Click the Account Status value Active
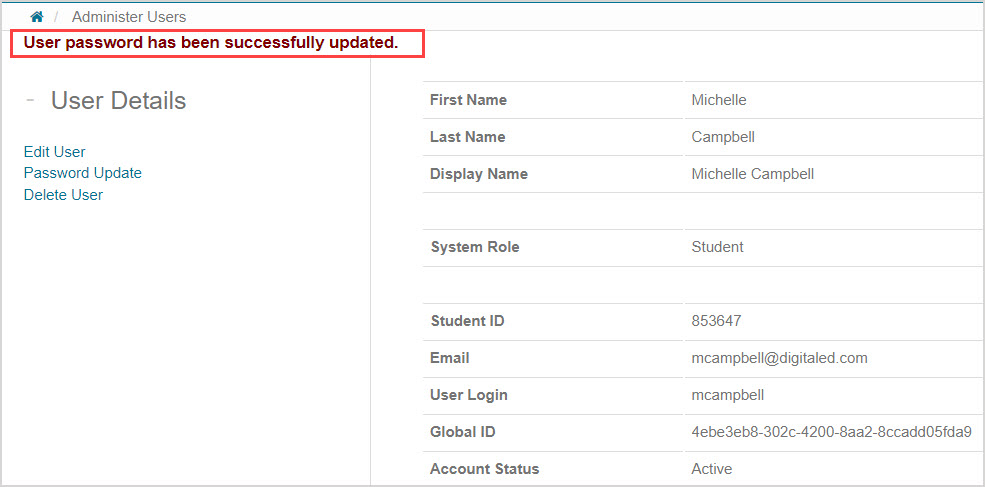The image size is (985, 487). click(711, 469)
